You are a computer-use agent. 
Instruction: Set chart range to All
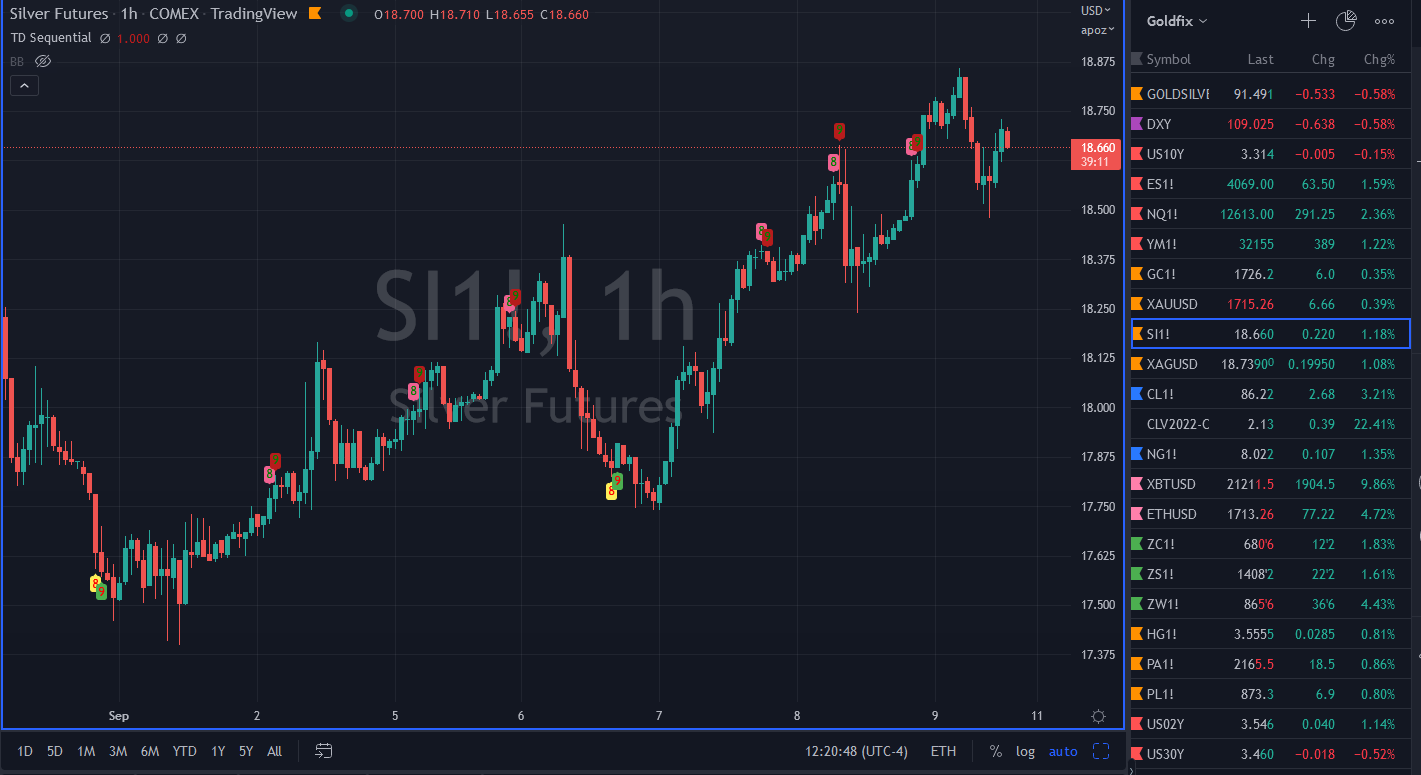pos(275,751)
